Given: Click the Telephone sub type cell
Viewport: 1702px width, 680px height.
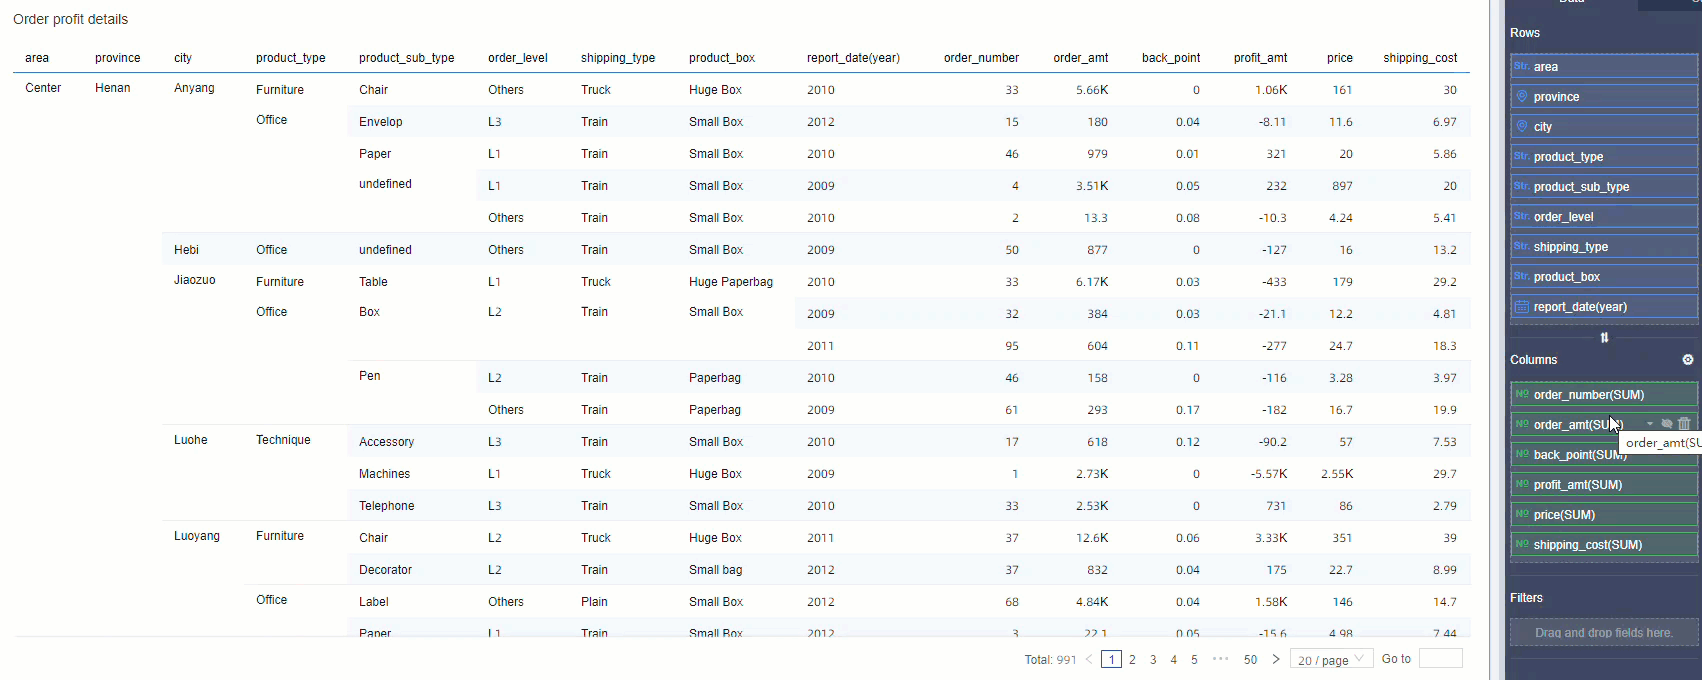Looking at the screenshot, I should pos(387,506).
